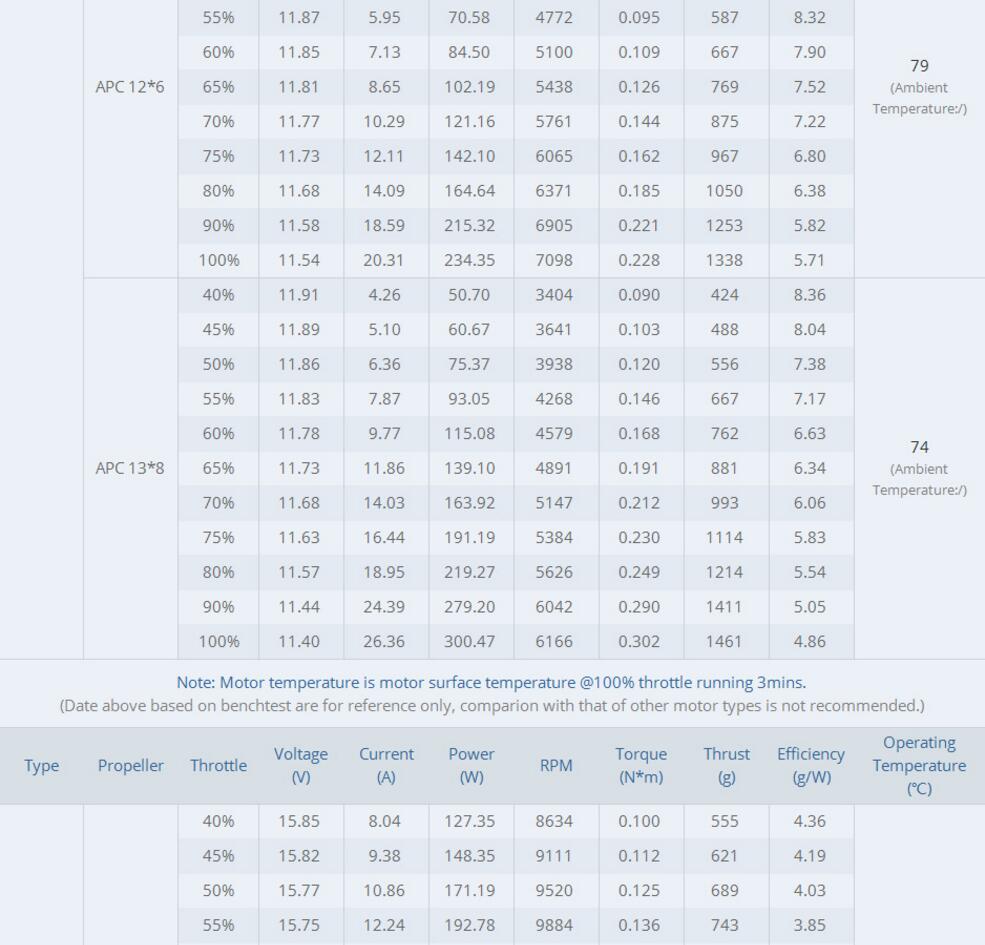This screenshot has width=985, height=945.
Task: Click the Voltage (V) column header
Action: tap(300, 765)
